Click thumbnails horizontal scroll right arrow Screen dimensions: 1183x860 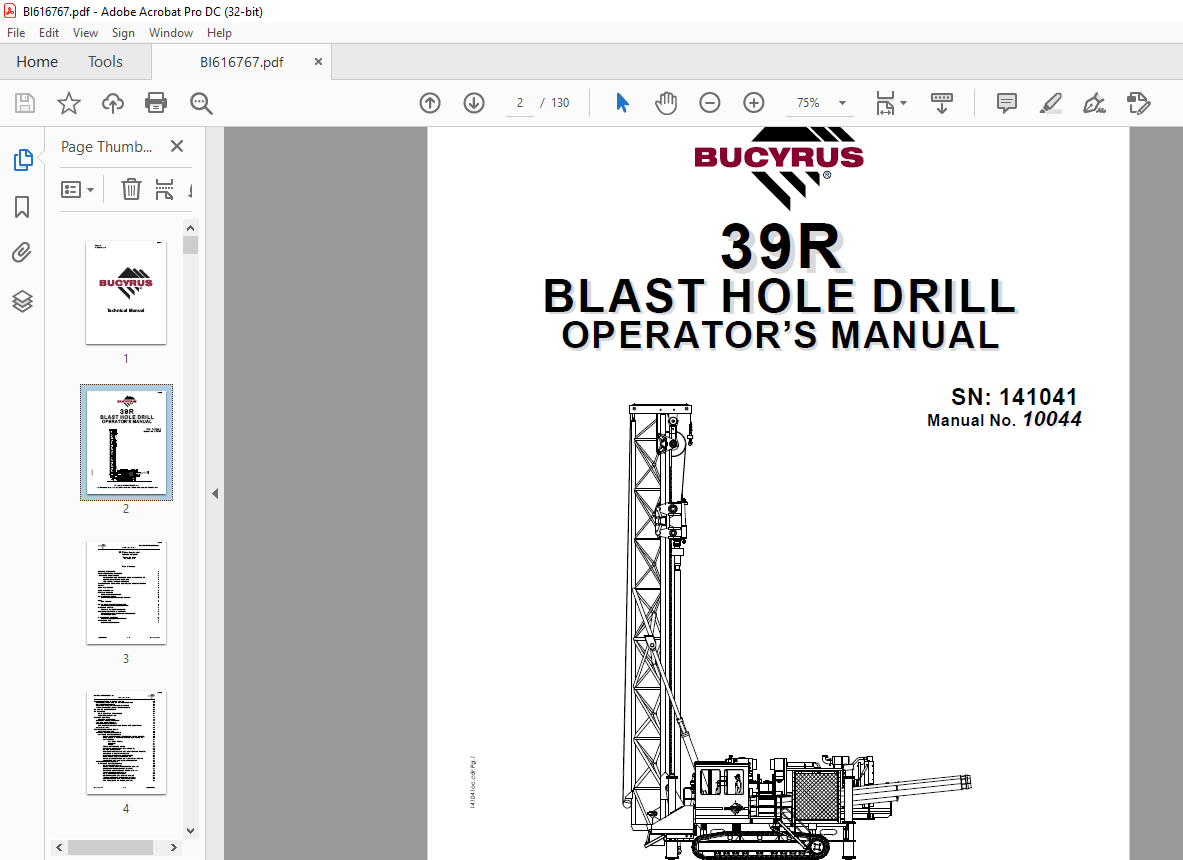(x=174, y=847)
